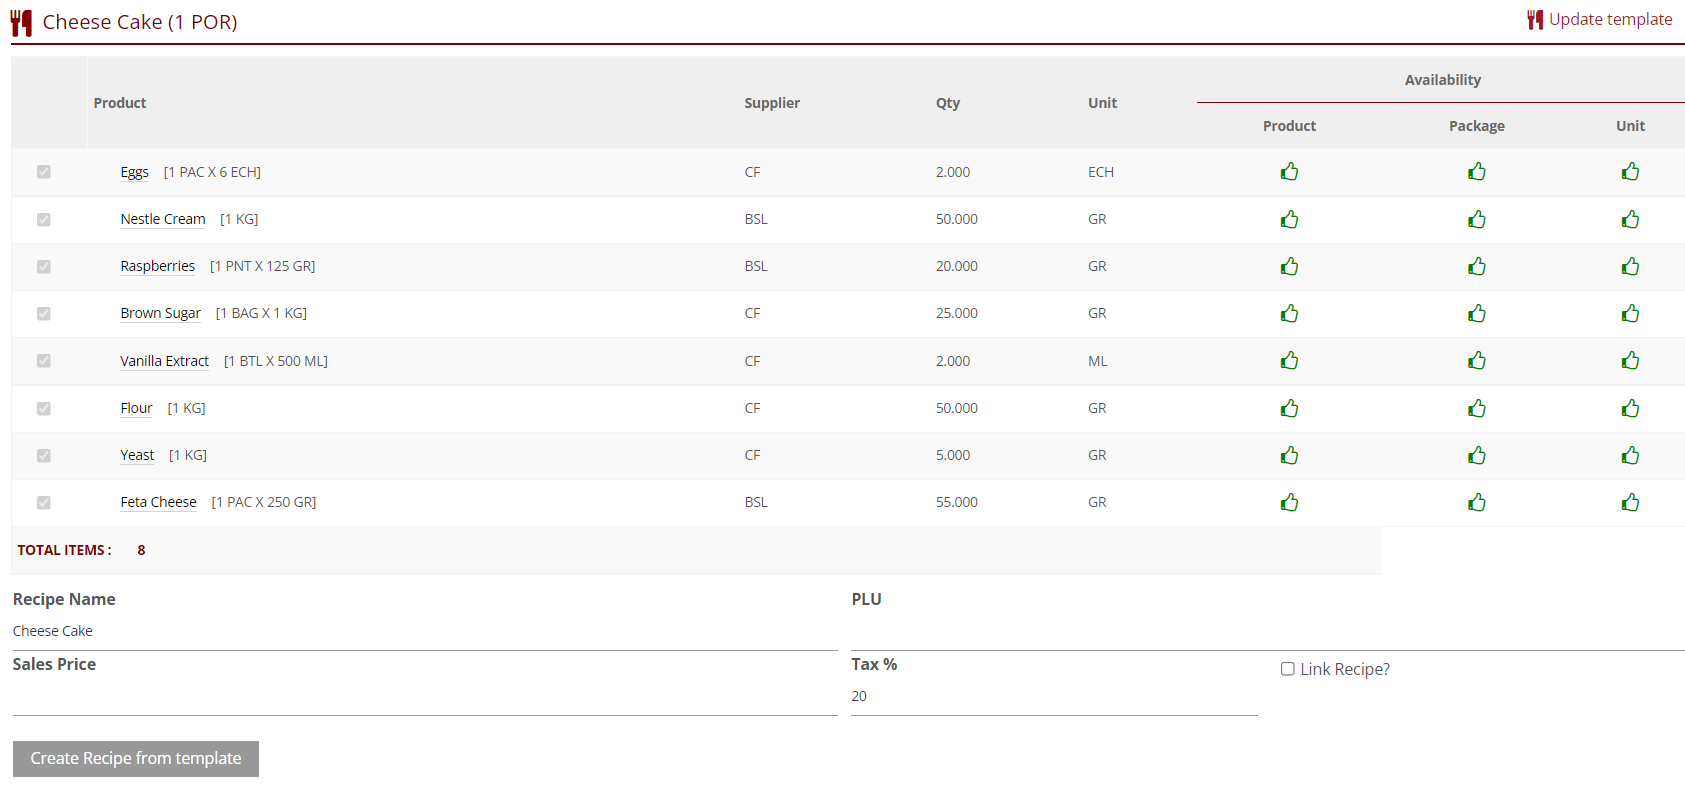Focus the Sales Price input field
This screenshot has width=1685, height=795.
tap(424, 697)
